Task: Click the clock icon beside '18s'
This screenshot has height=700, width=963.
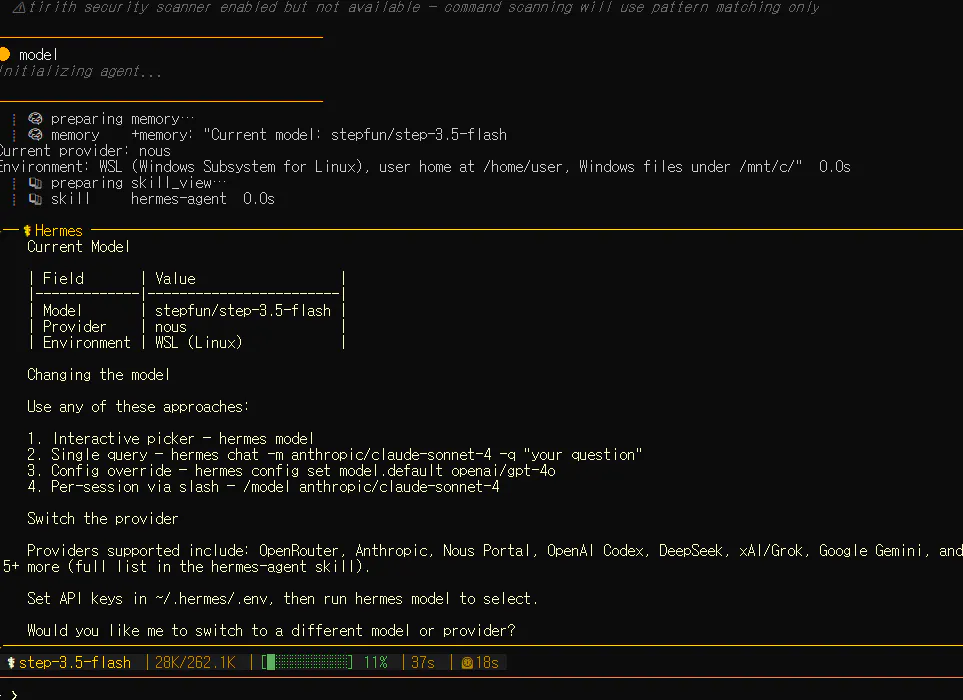Action: [x=467, y=663]
